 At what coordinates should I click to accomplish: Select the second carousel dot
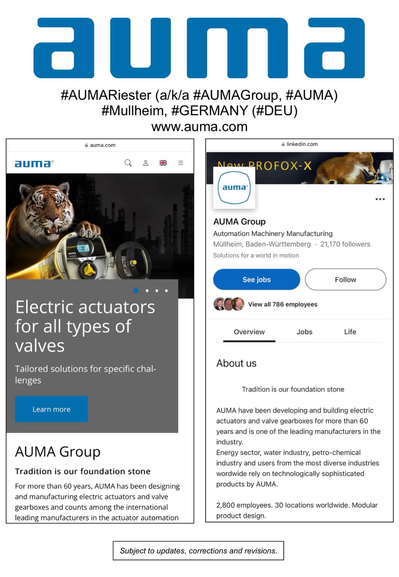[147, 291]
